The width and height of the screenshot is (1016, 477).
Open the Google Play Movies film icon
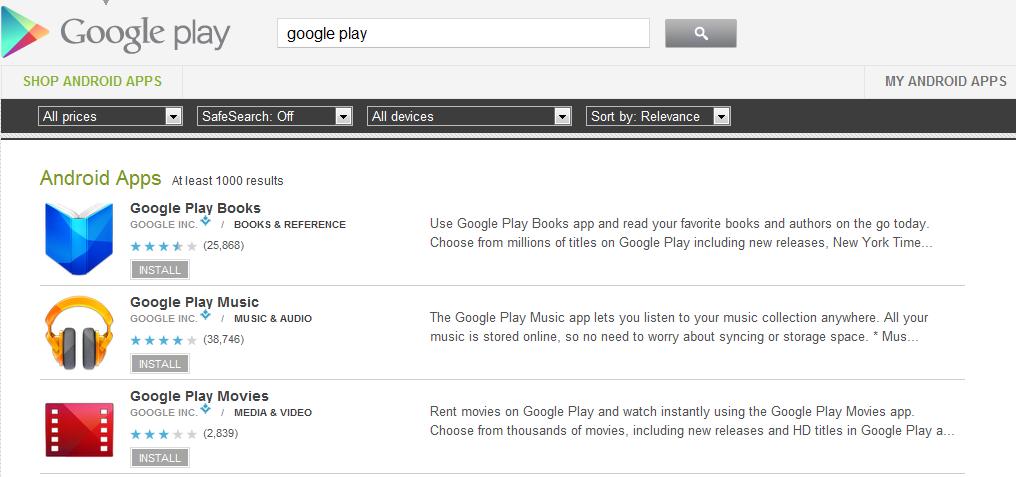[x=79, y=430]
